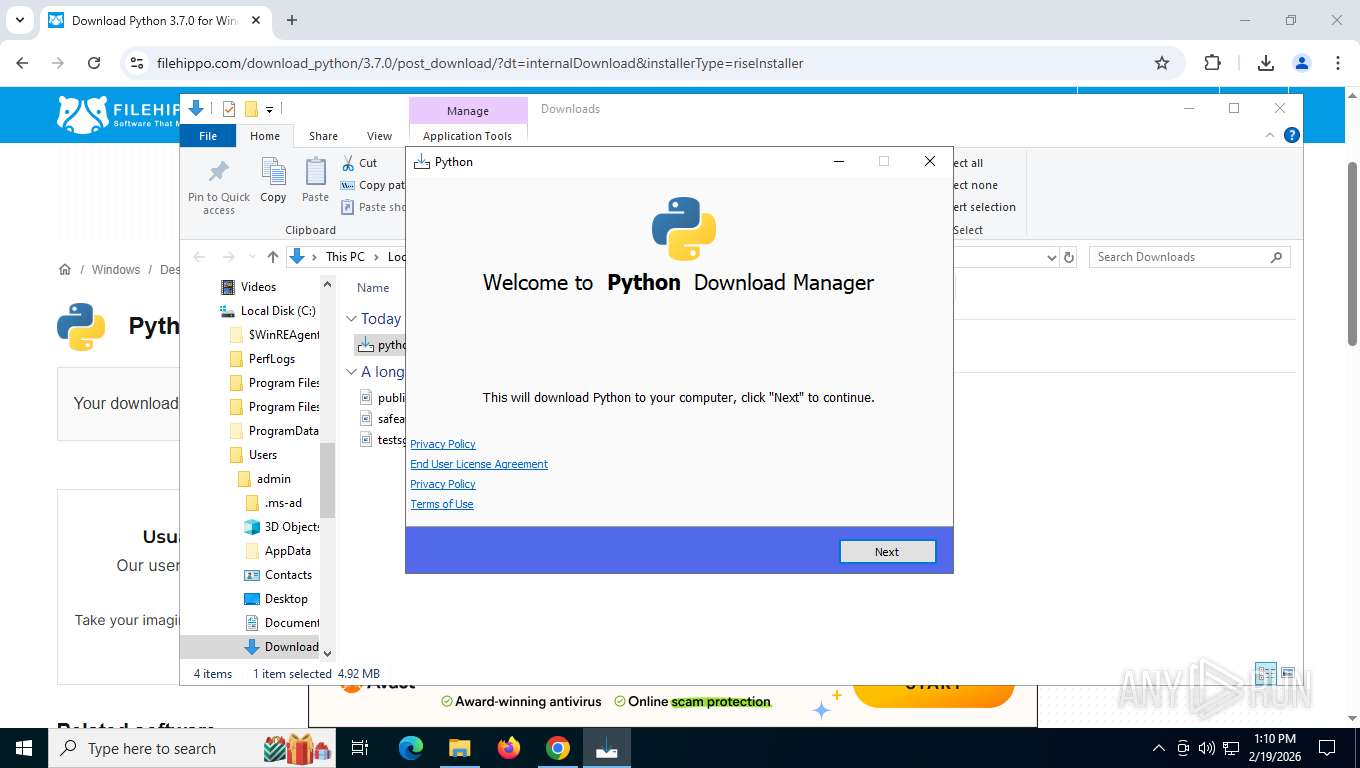The width and height of the screenshot is (1360, 768).
Task: Collapse the Today file group
Action: (x=351, y=319)
